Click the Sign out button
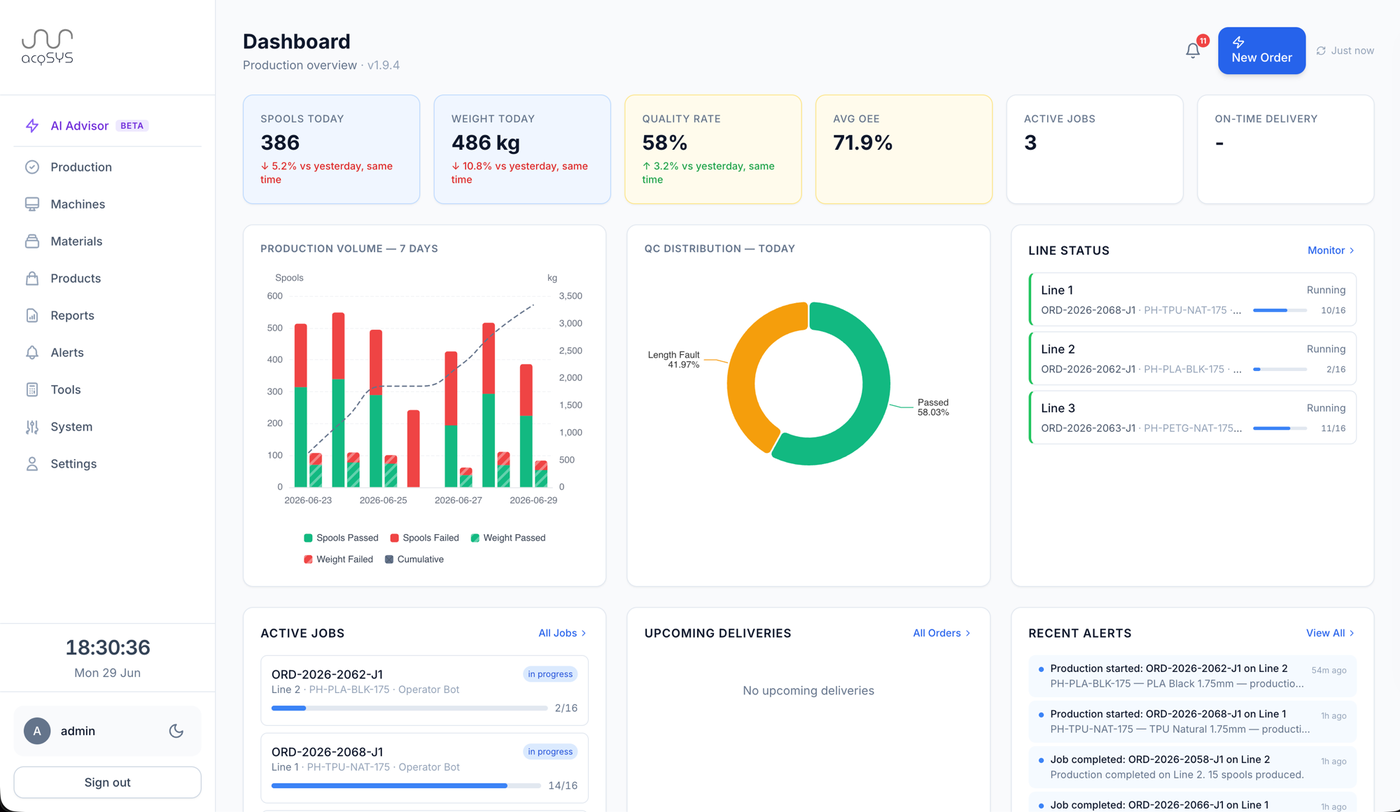The height and width of the screenshot is (812, 1400). click(108, 783)
